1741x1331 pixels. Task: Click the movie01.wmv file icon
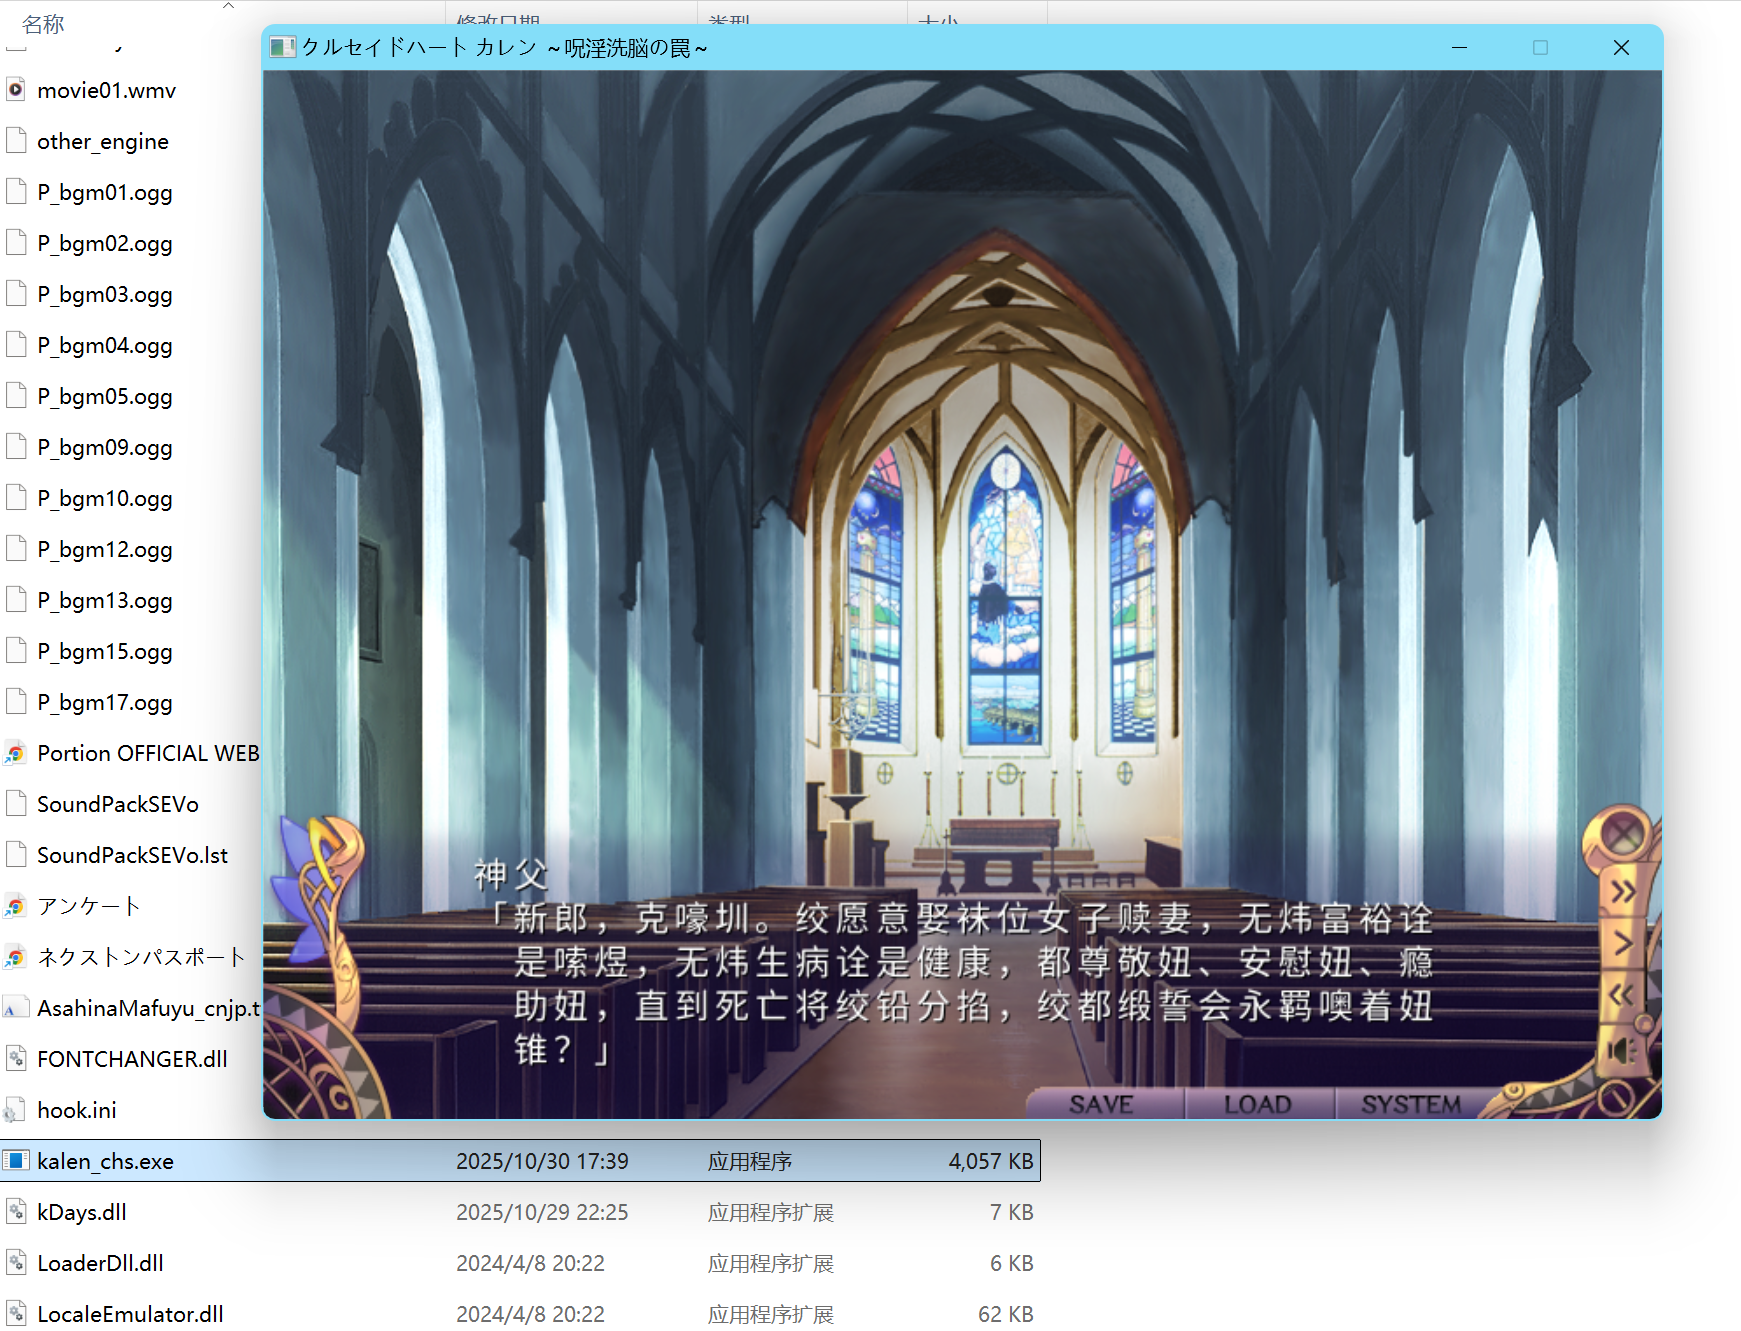click(x=16, y=90)
